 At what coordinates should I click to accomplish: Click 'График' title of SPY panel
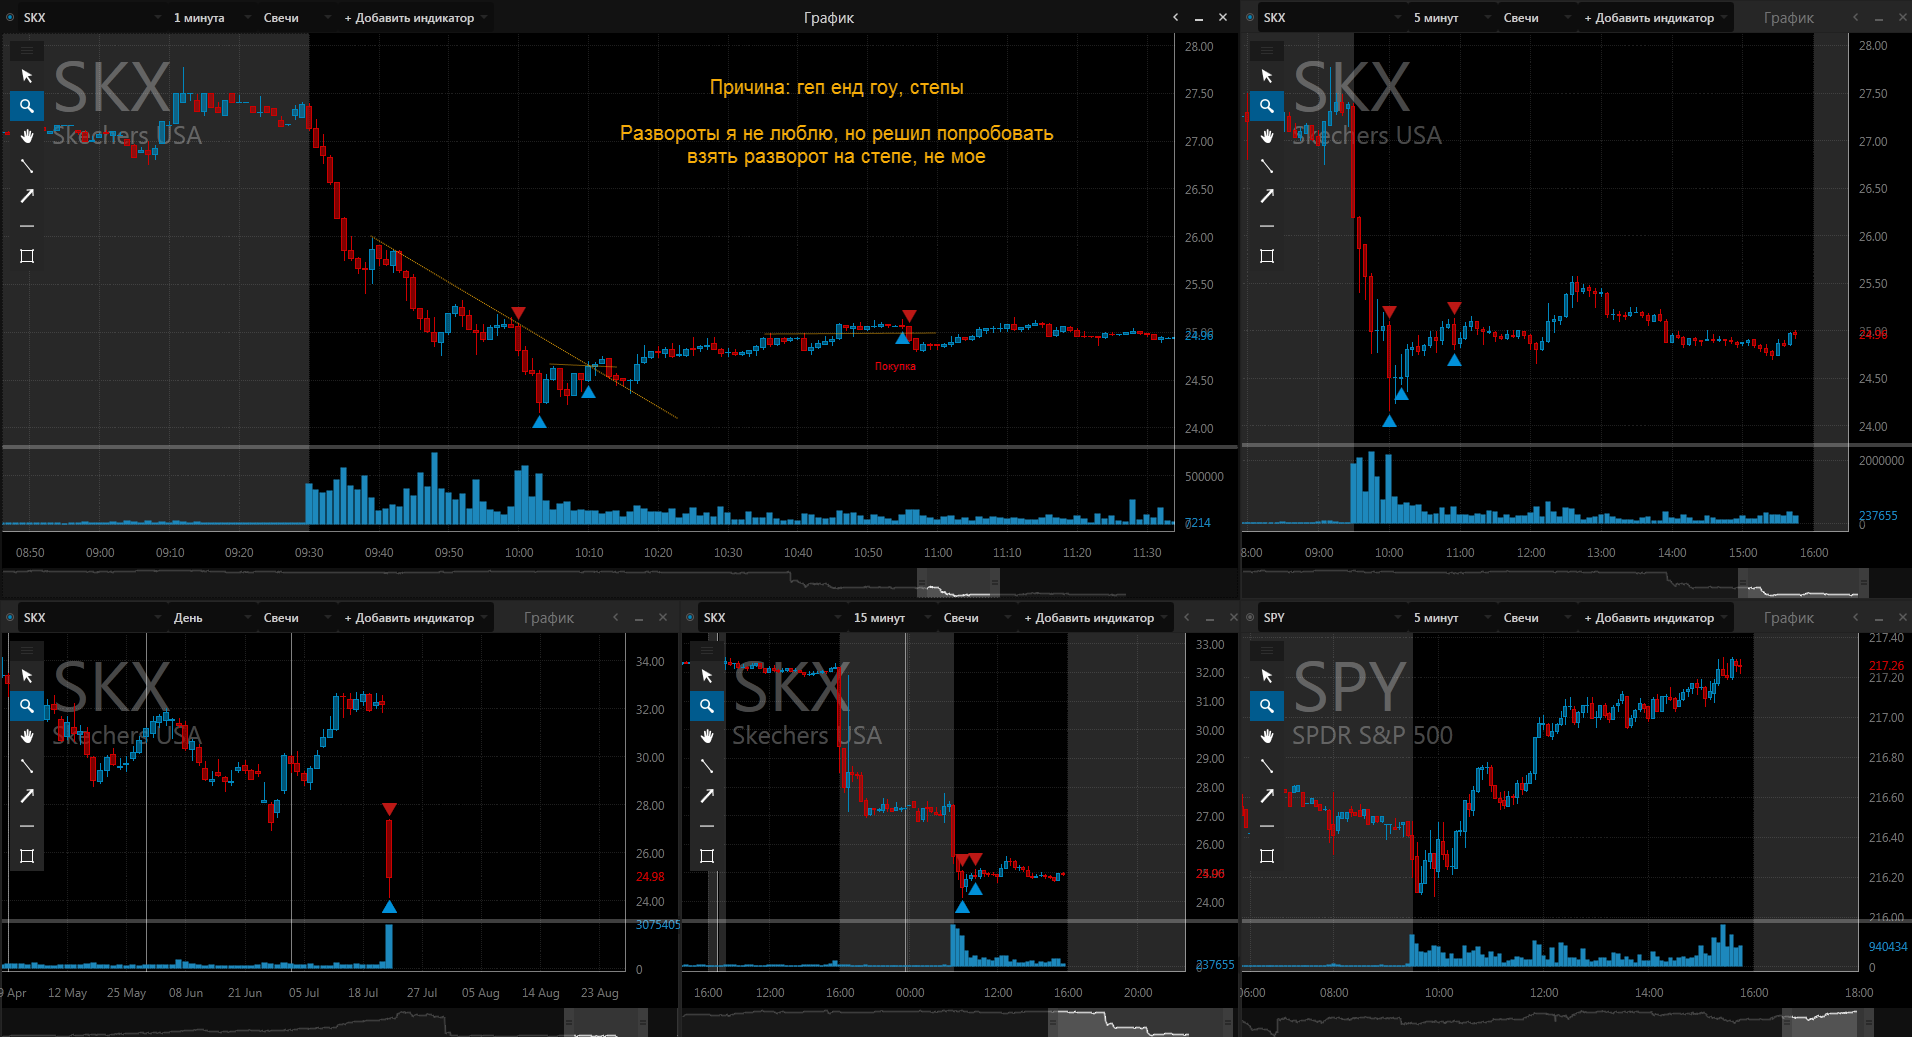[1789, 618]
